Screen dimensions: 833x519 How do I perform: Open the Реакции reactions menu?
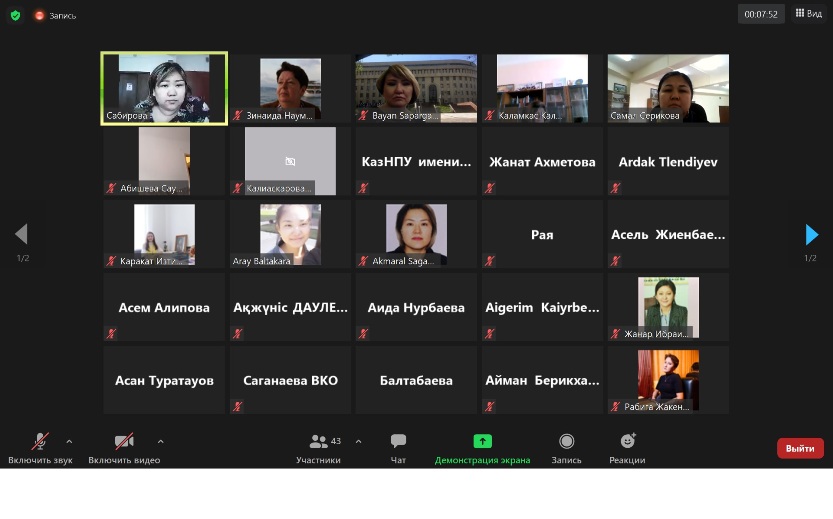[x=627, y=447]
